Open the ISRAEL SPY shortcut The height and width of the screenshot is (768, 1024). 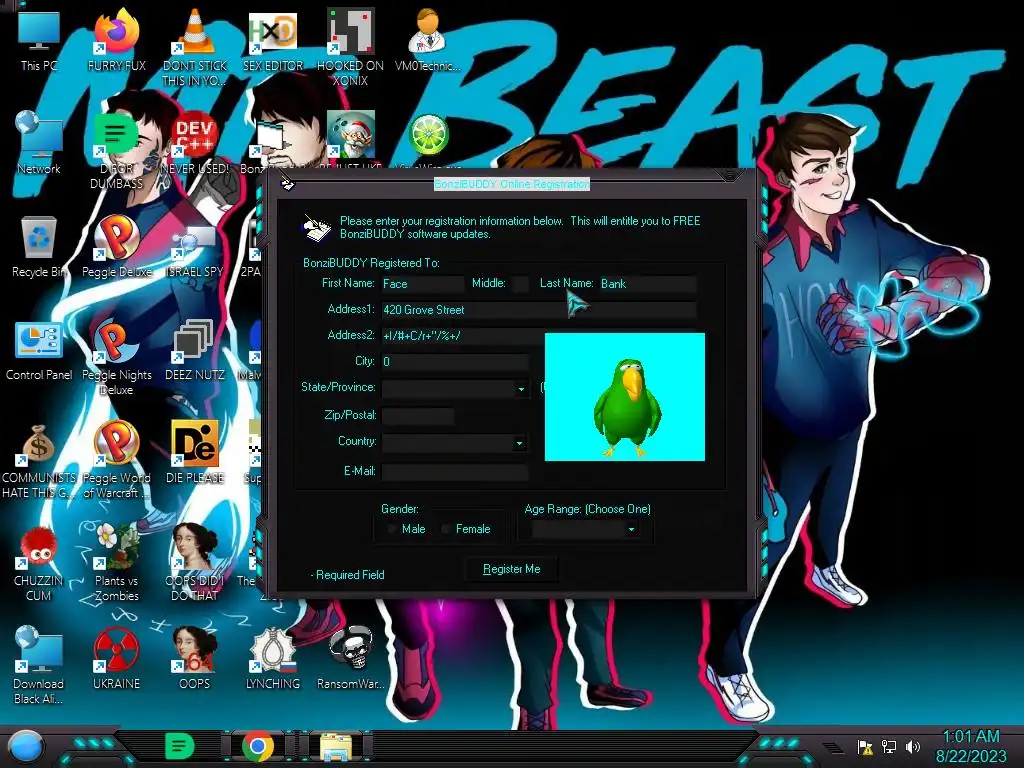click(x=195, y=246)
